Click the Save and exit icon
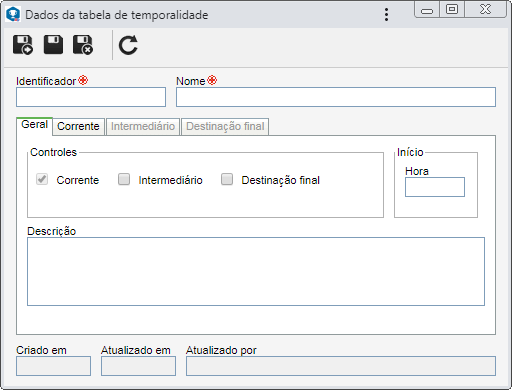Viewport: 512px width, 390px height. (83, 45)
